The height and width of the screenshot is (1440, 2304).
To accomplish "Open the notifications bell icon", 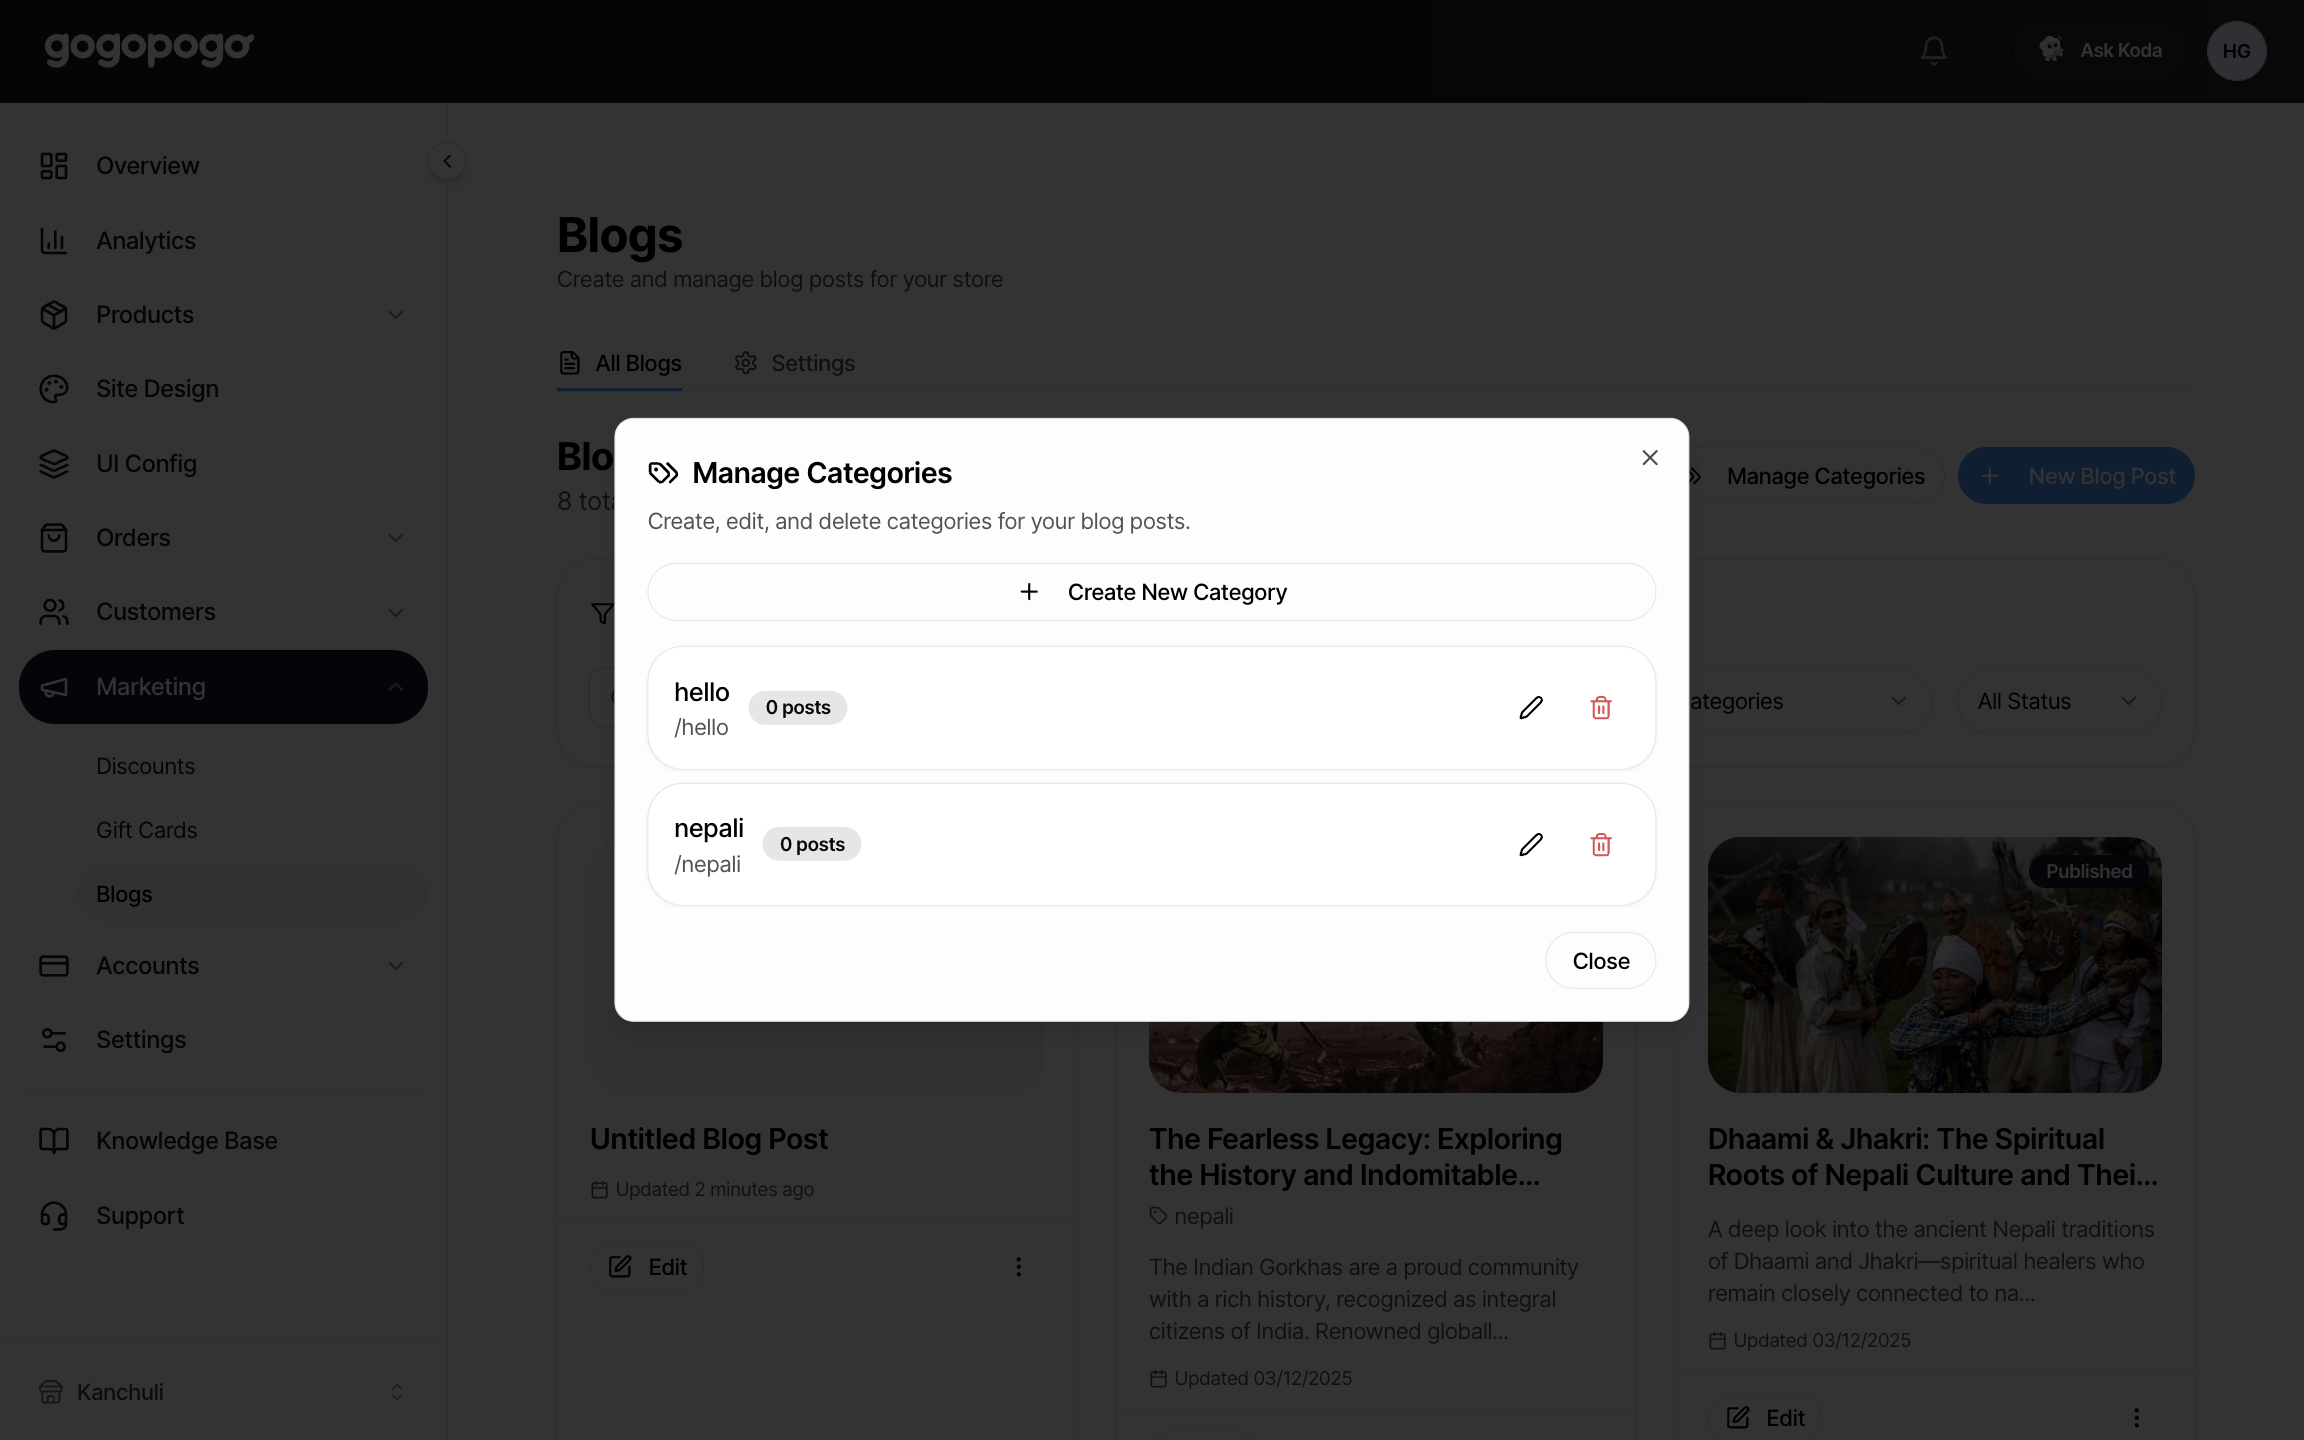I will click(1934, 50).
